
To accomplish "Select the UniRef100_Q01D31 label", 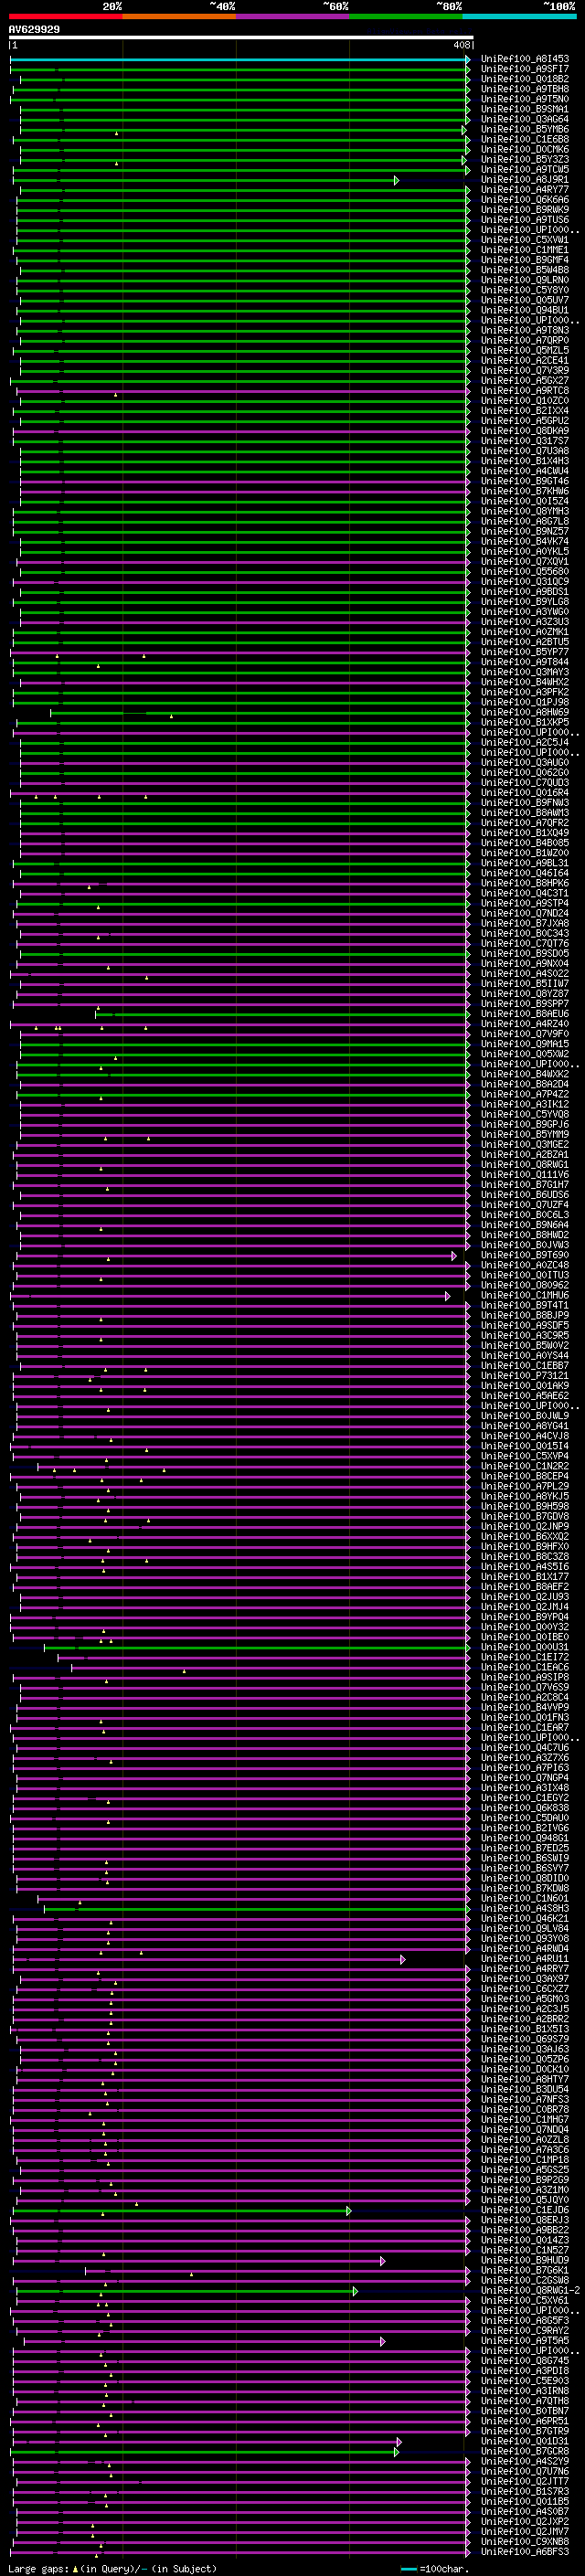I will pos(525,2441).
